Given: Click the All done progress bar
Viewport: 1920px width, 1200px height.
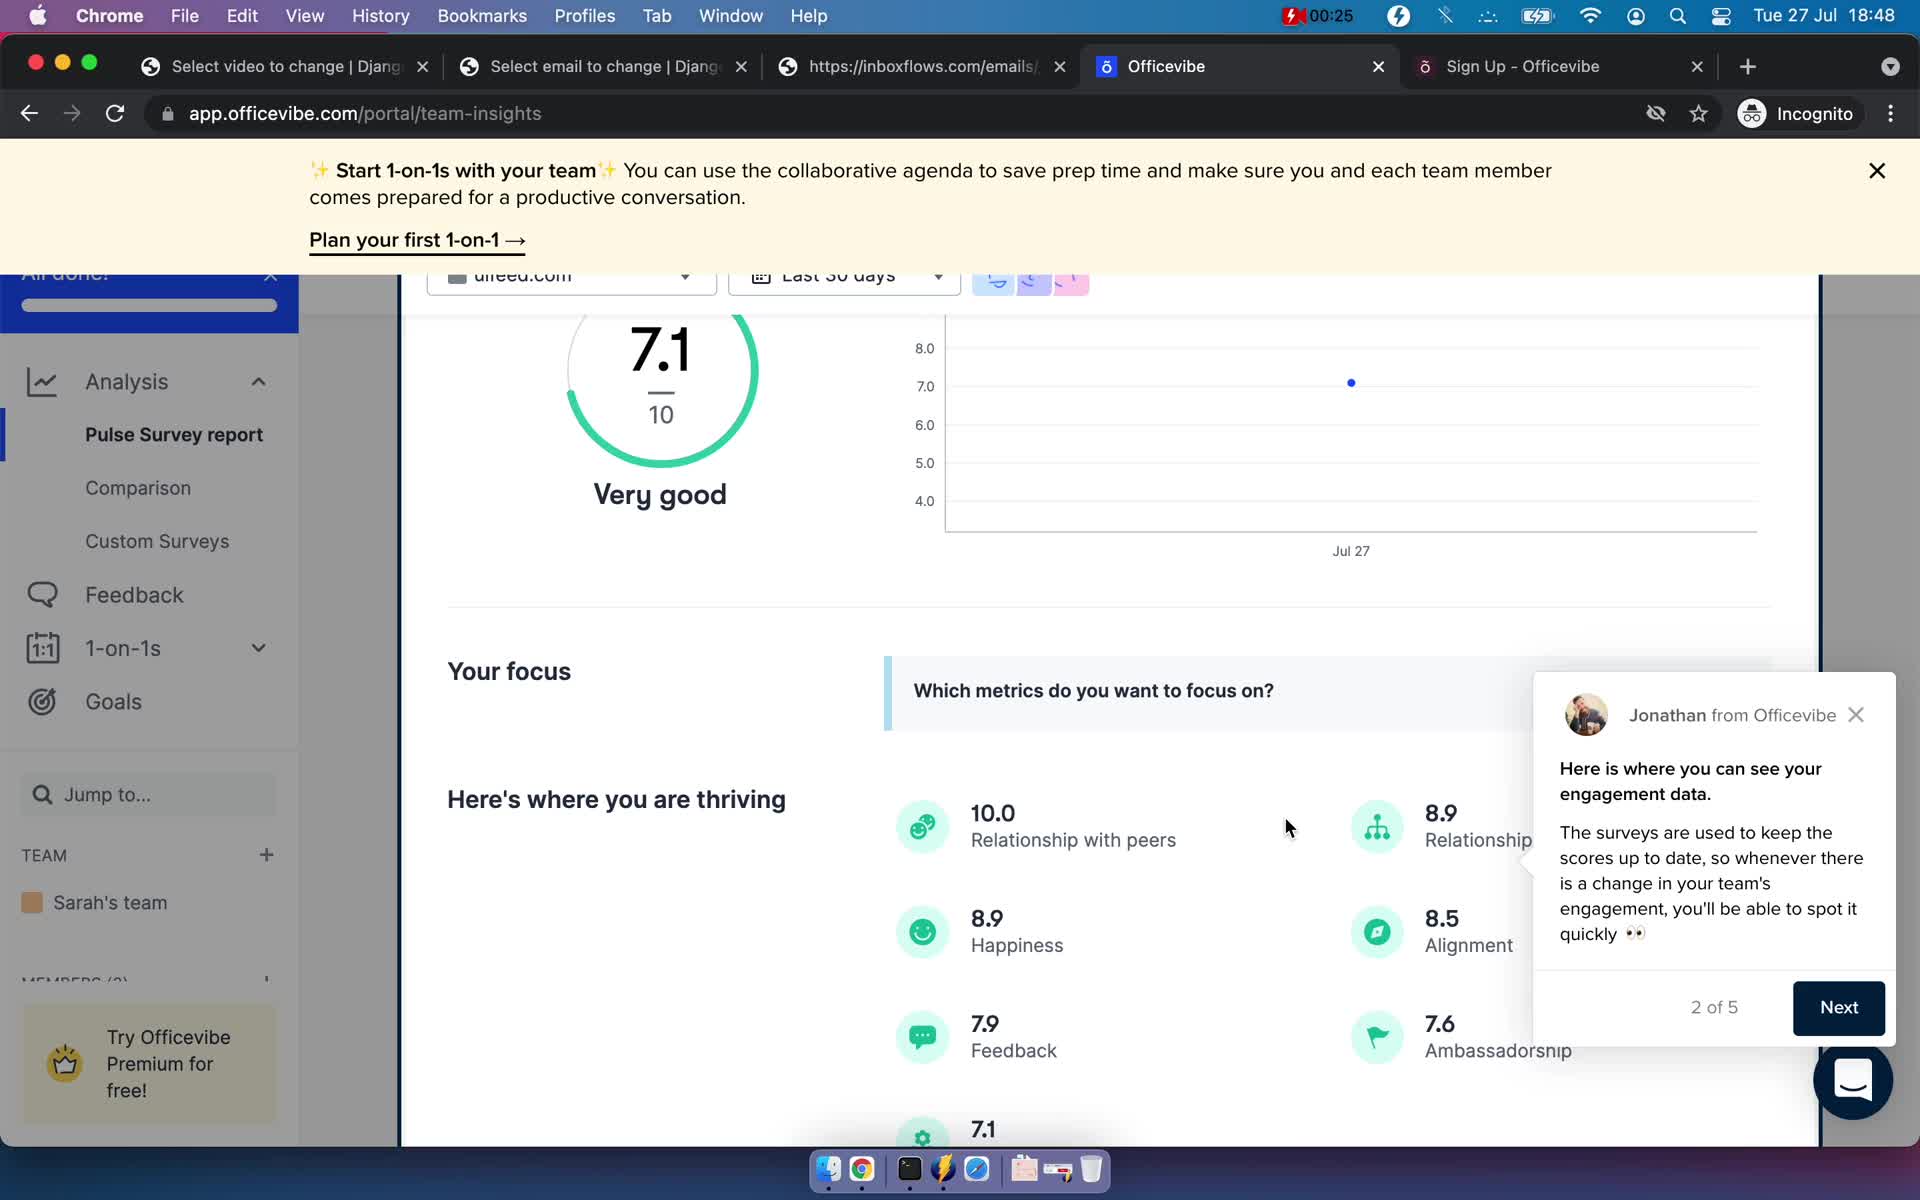Looking at the screenshot, I should 149,305.
